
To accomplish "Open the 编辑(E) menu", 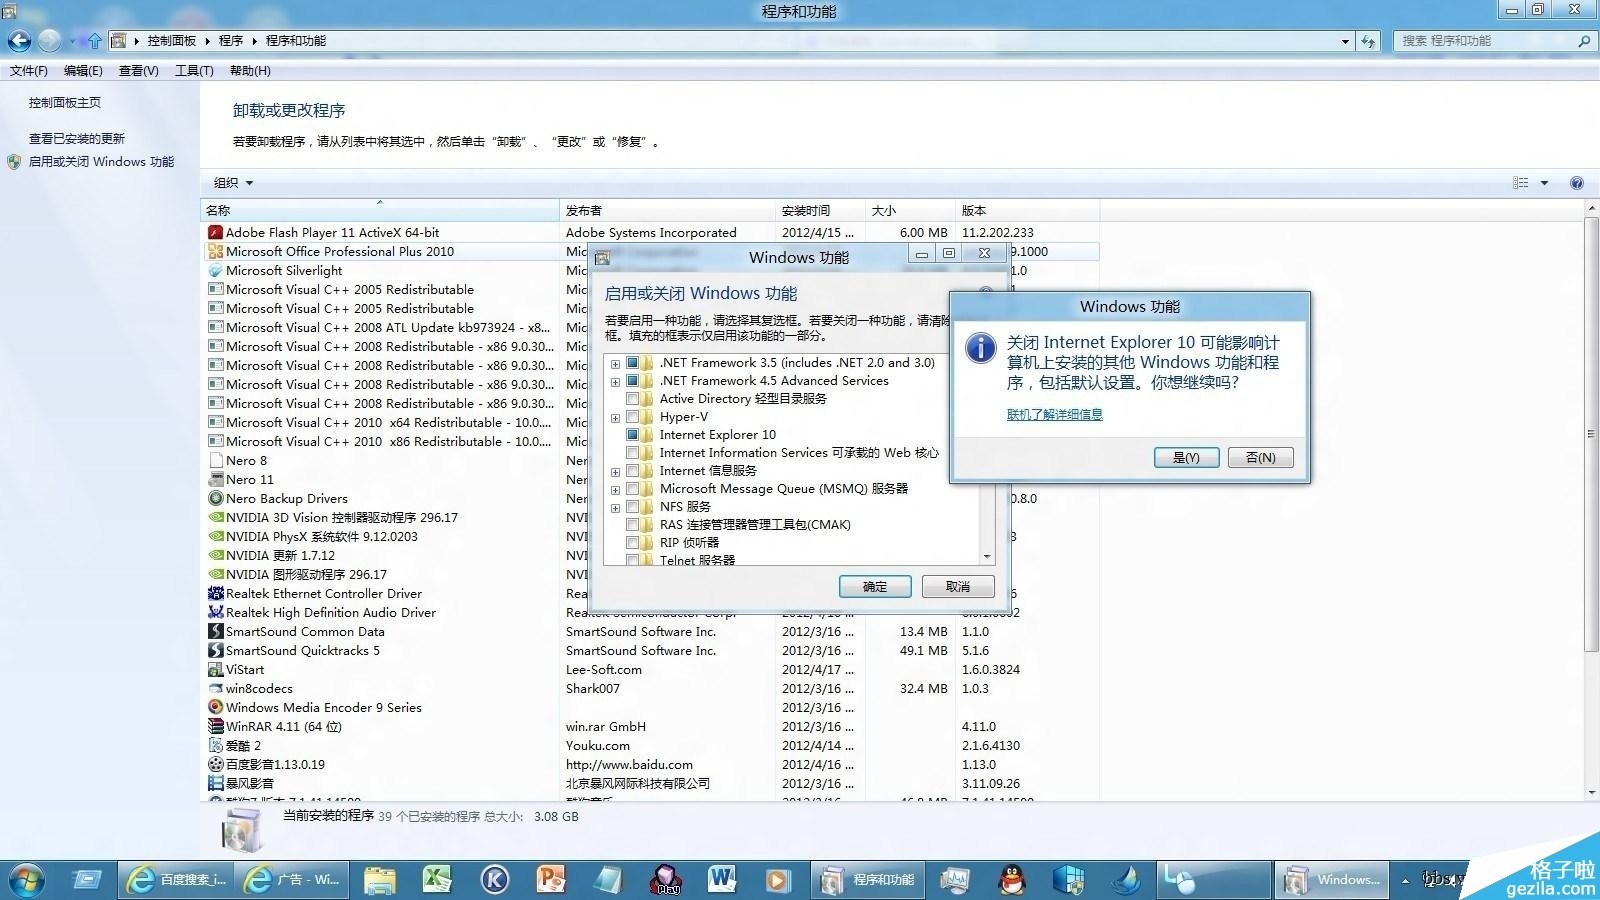I will [x=83, y=71].
